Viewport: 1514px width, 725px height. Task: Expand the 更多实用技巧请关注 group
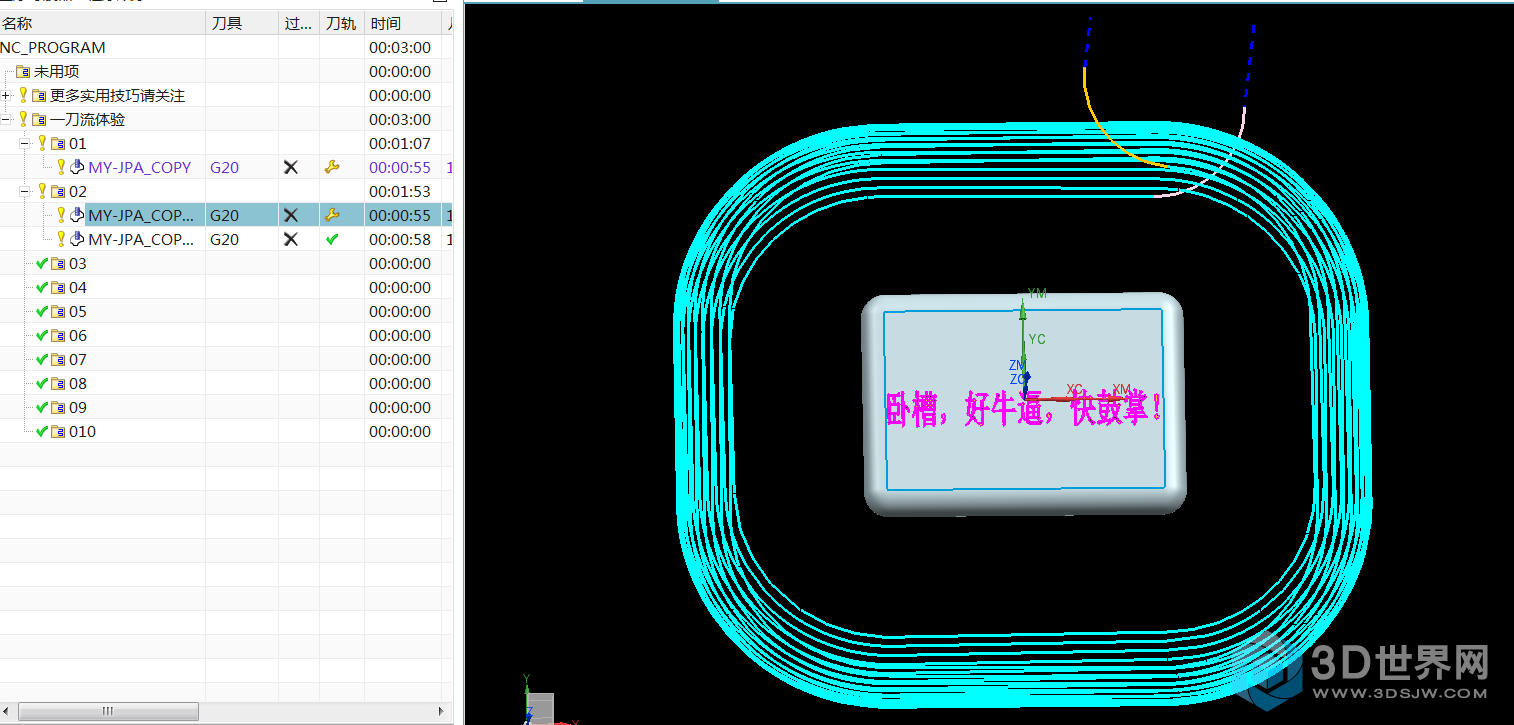pyautogui.click(x=6, y=96)
